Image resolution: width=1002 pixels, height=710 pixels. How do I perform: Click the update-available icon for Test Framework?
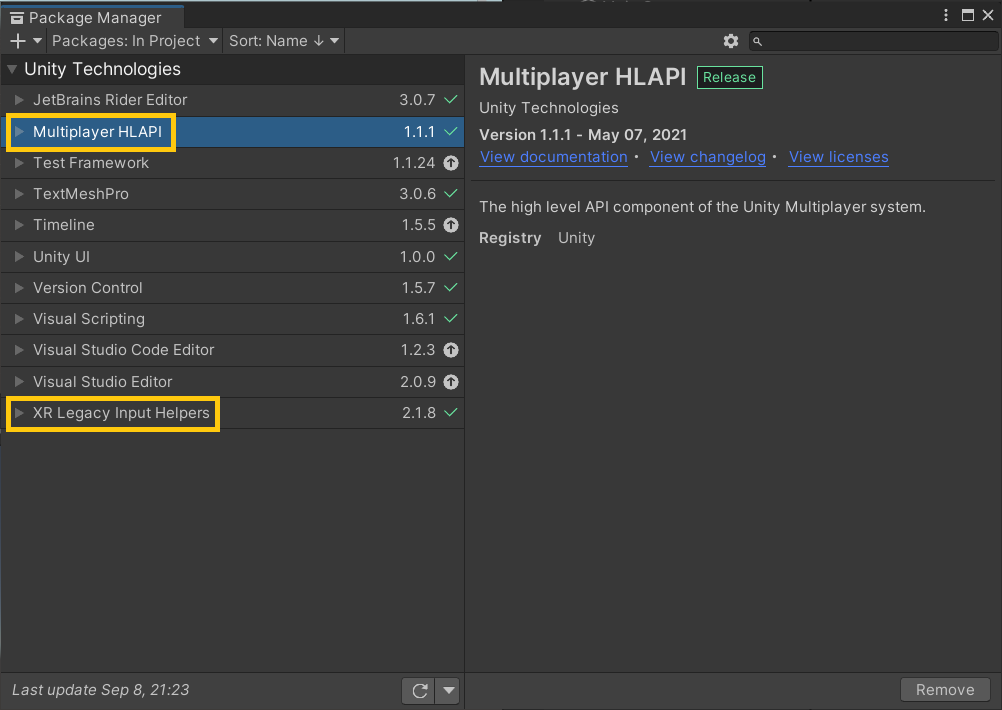tap(451, 163)
